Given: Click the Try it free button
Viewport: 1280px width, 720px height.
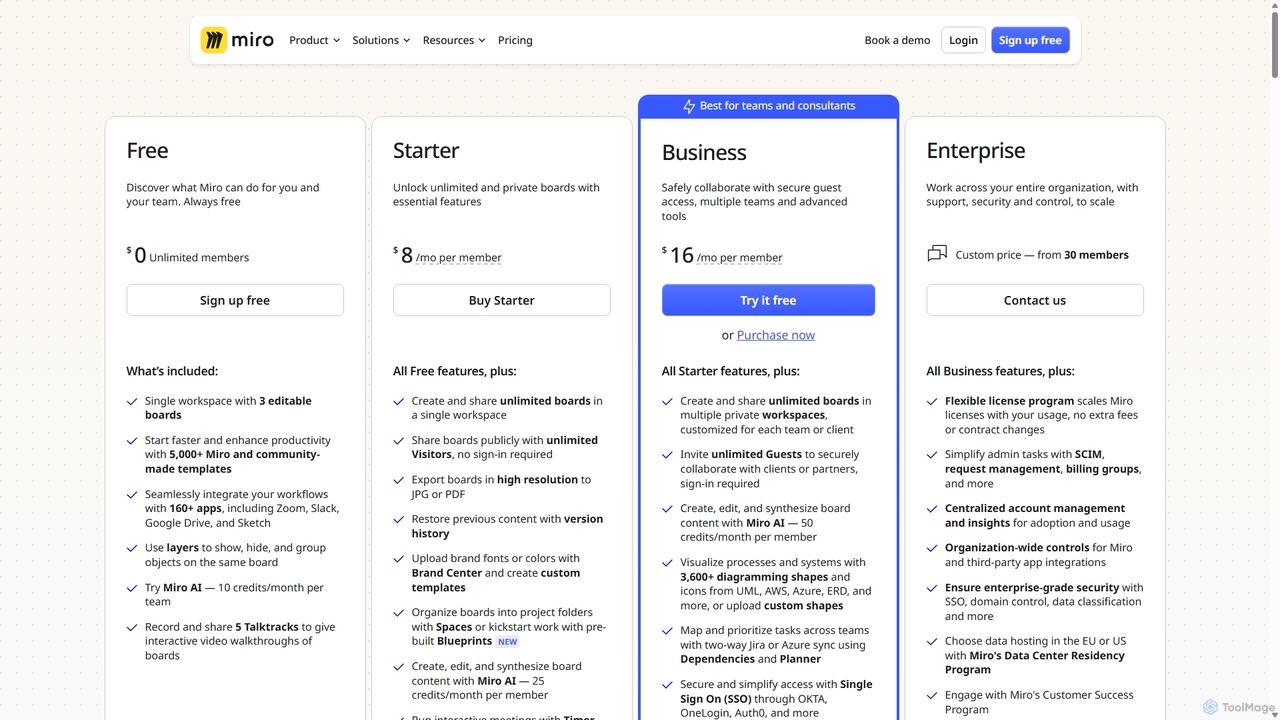Looking at the screenshot, I should (x=768, y=300).
